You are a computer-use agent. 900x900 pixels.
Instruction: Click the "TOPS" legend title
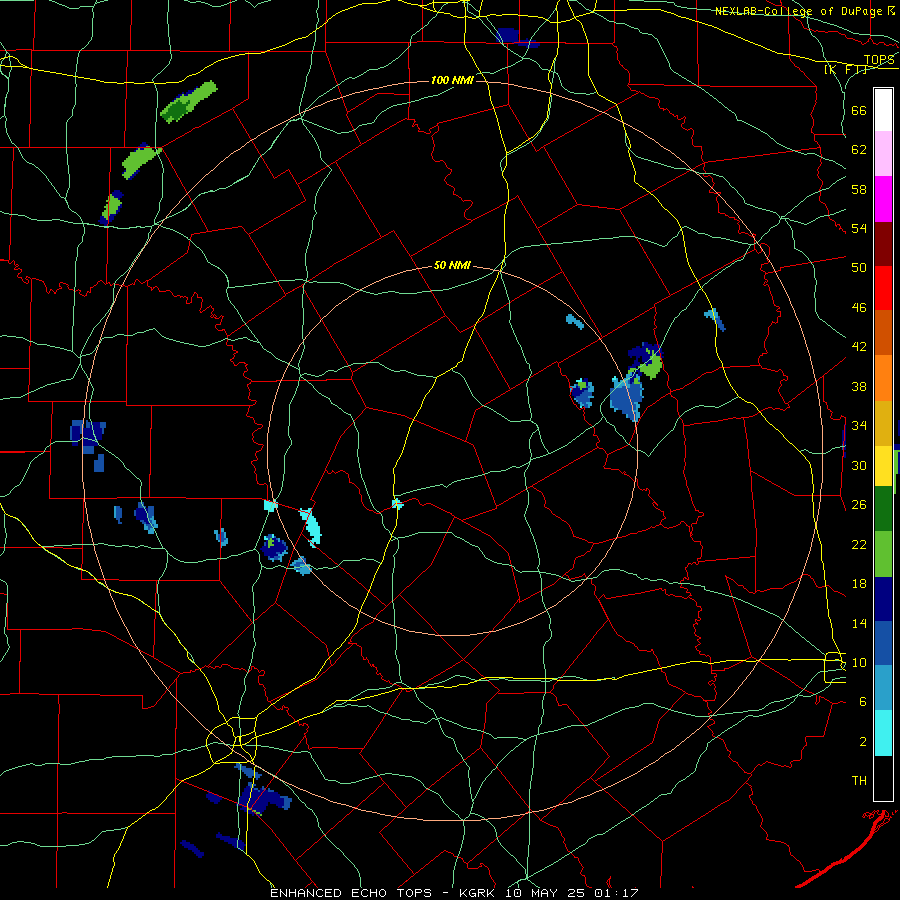click(879, 60)
